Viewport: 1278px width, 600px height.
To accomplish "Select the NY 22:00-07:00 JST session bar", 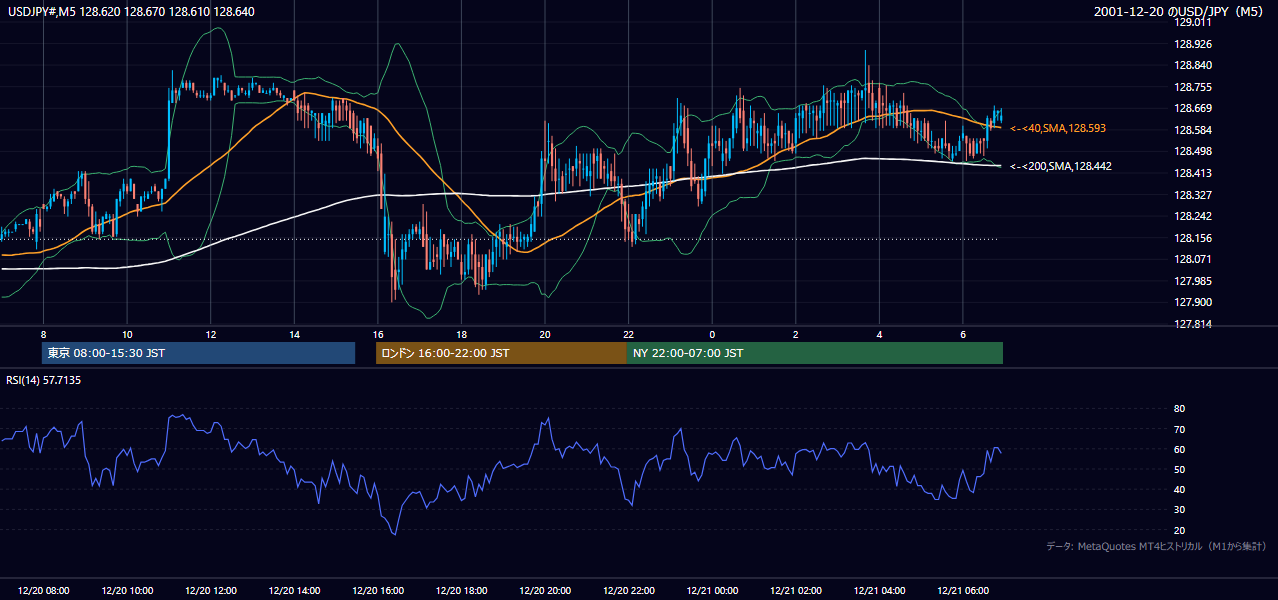I will click(x=815, y=353).
